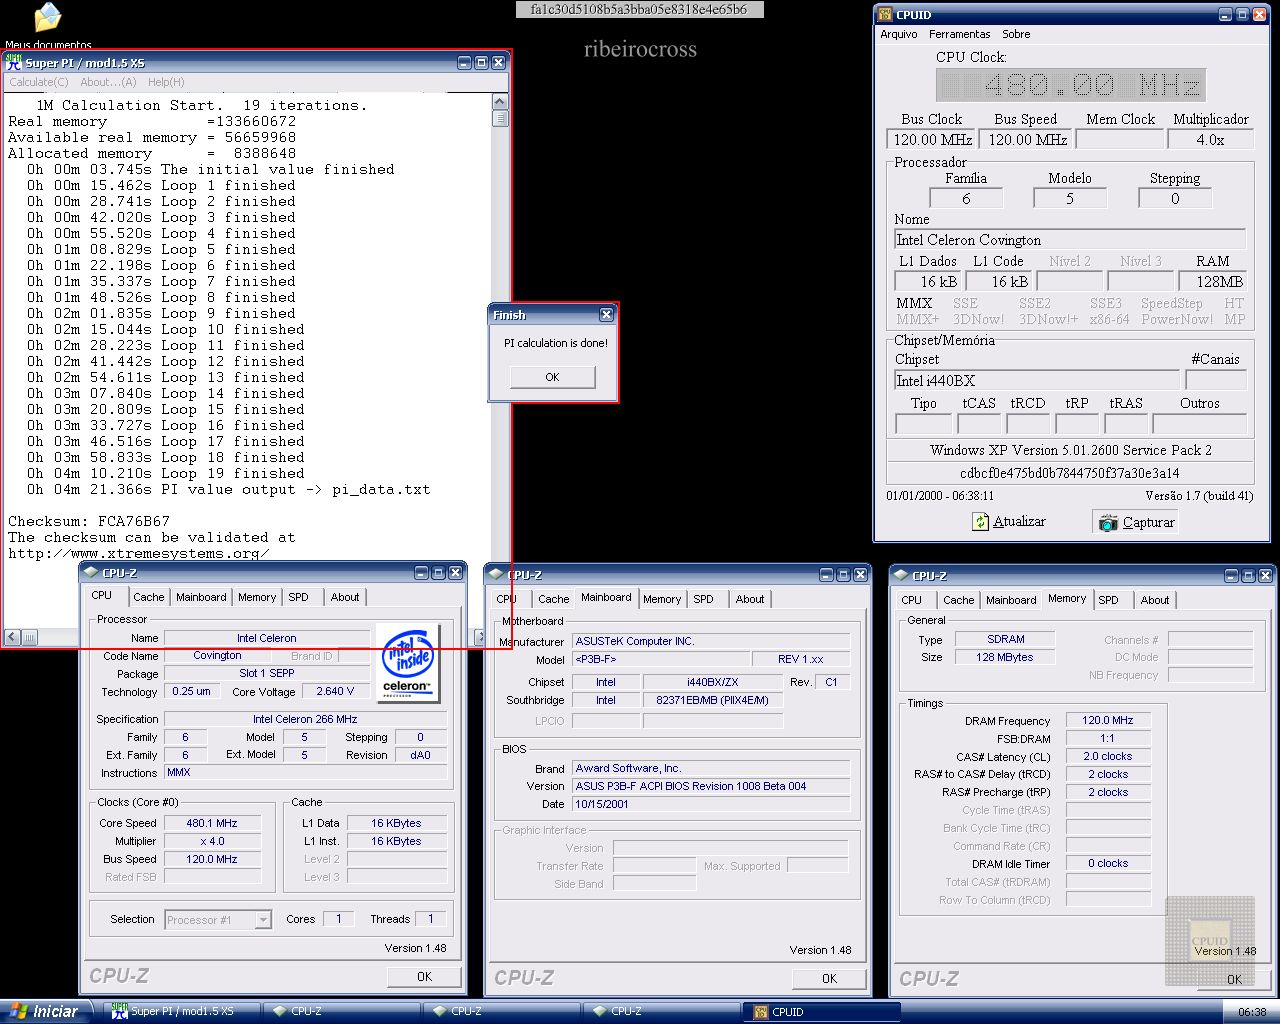Switch to Mainboard tab in left CPU-Z
The width and height of the screenshot is (1280, 1024).
pyautogui.click(x=201, y=597)
